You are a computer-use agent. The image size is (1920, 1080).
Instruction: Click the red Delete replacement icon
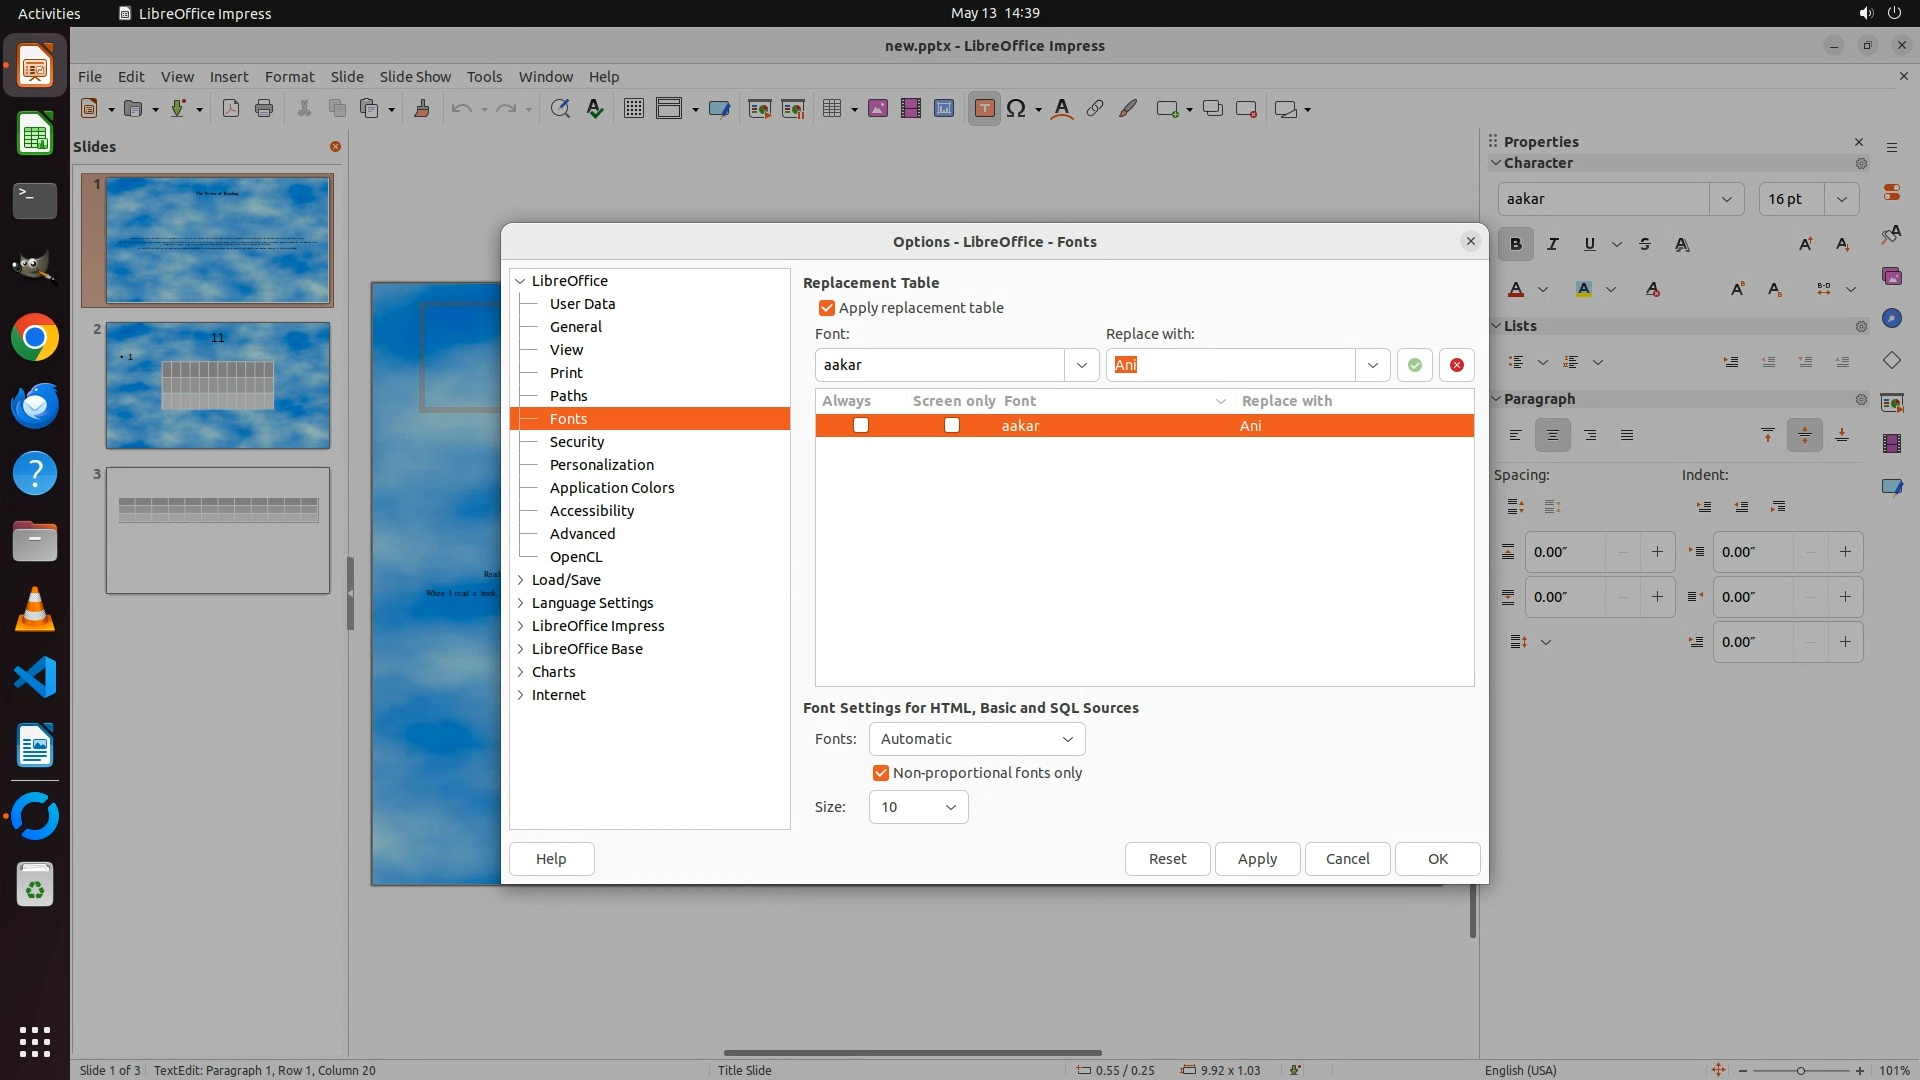click(x=1457, y=365)
